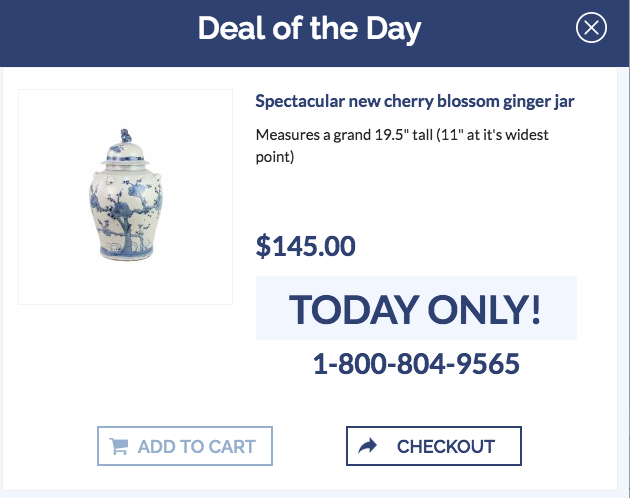Click the 'CHECKOUT' label text
Image resolution: width=630 pixels, height=498 pixels.
coord(446,447)
